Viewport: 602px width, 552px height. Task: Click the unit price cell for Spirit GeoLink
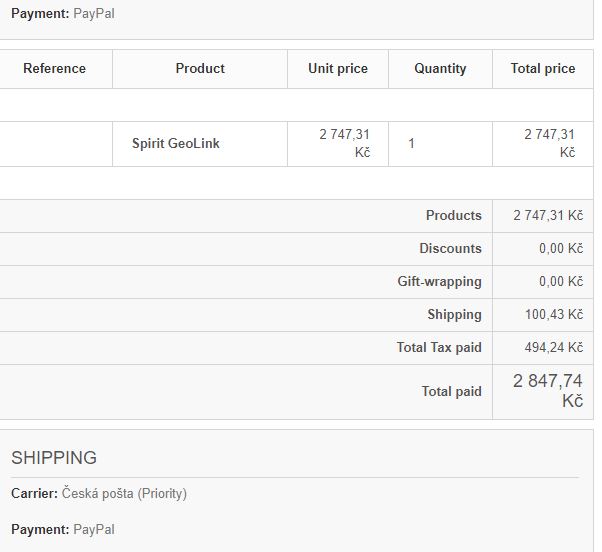click(x=345, y=144)
